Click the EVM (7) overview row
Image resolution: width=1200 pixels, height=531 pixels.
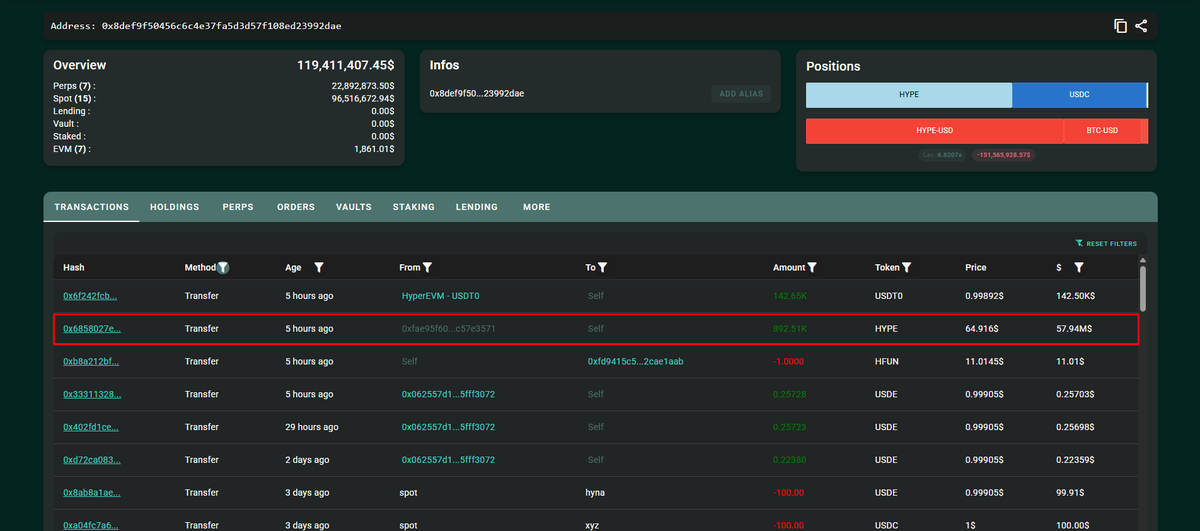tap(224, 149)
